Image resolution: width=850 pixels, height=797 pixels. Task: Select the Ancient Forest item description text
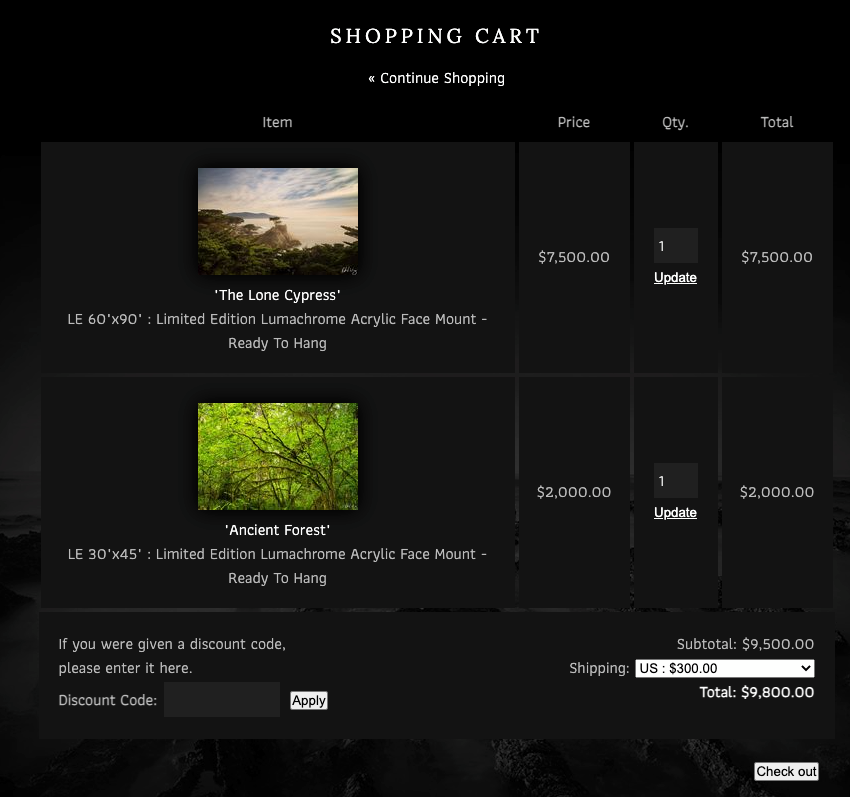(x=278, y=566)
